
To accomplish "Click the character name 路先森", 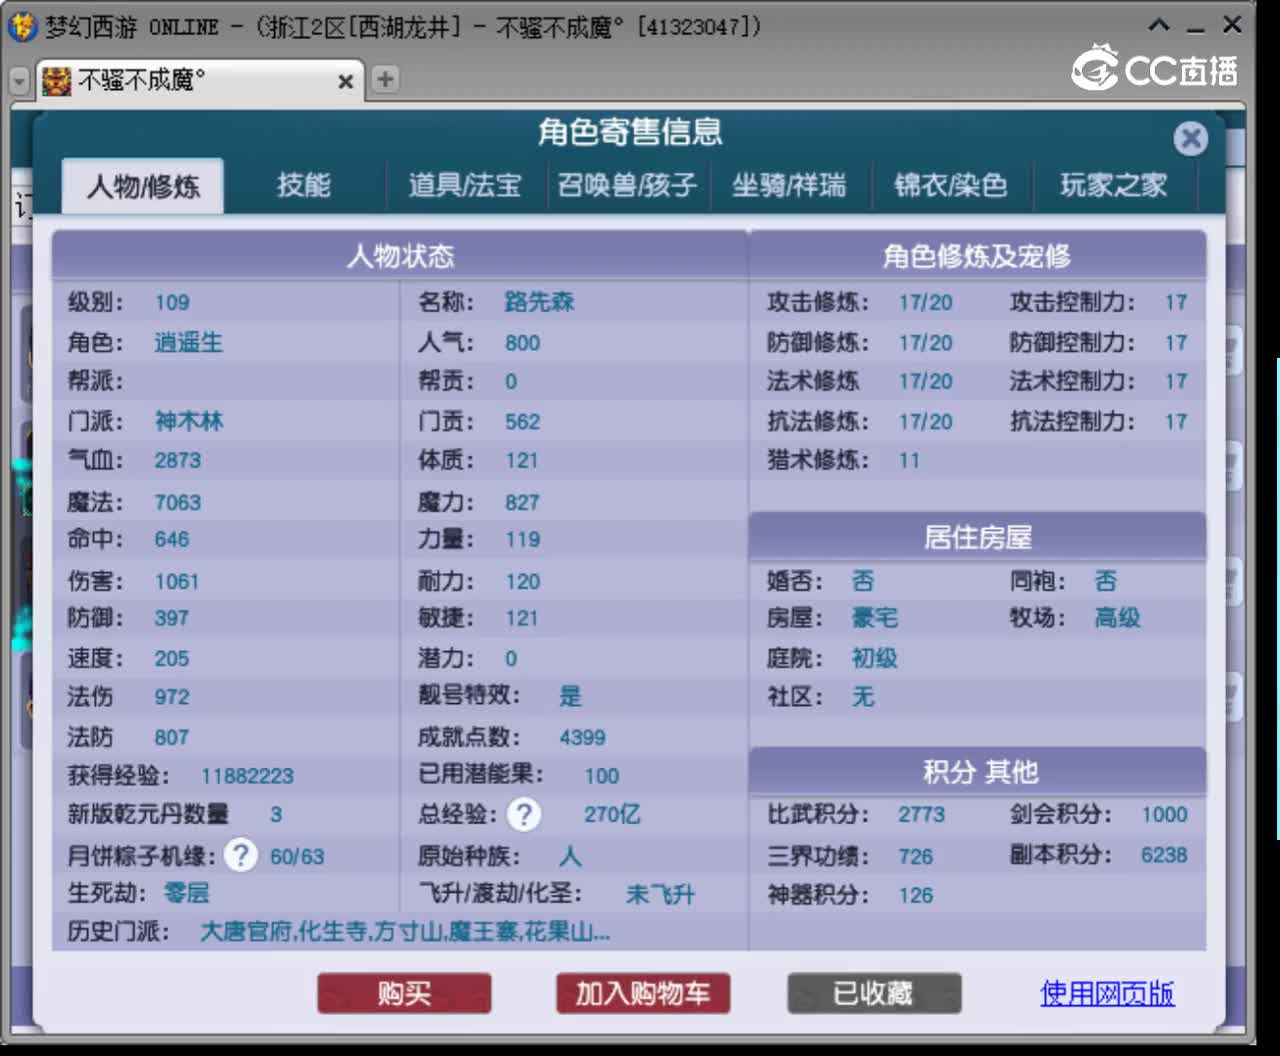I will point(539,302).
